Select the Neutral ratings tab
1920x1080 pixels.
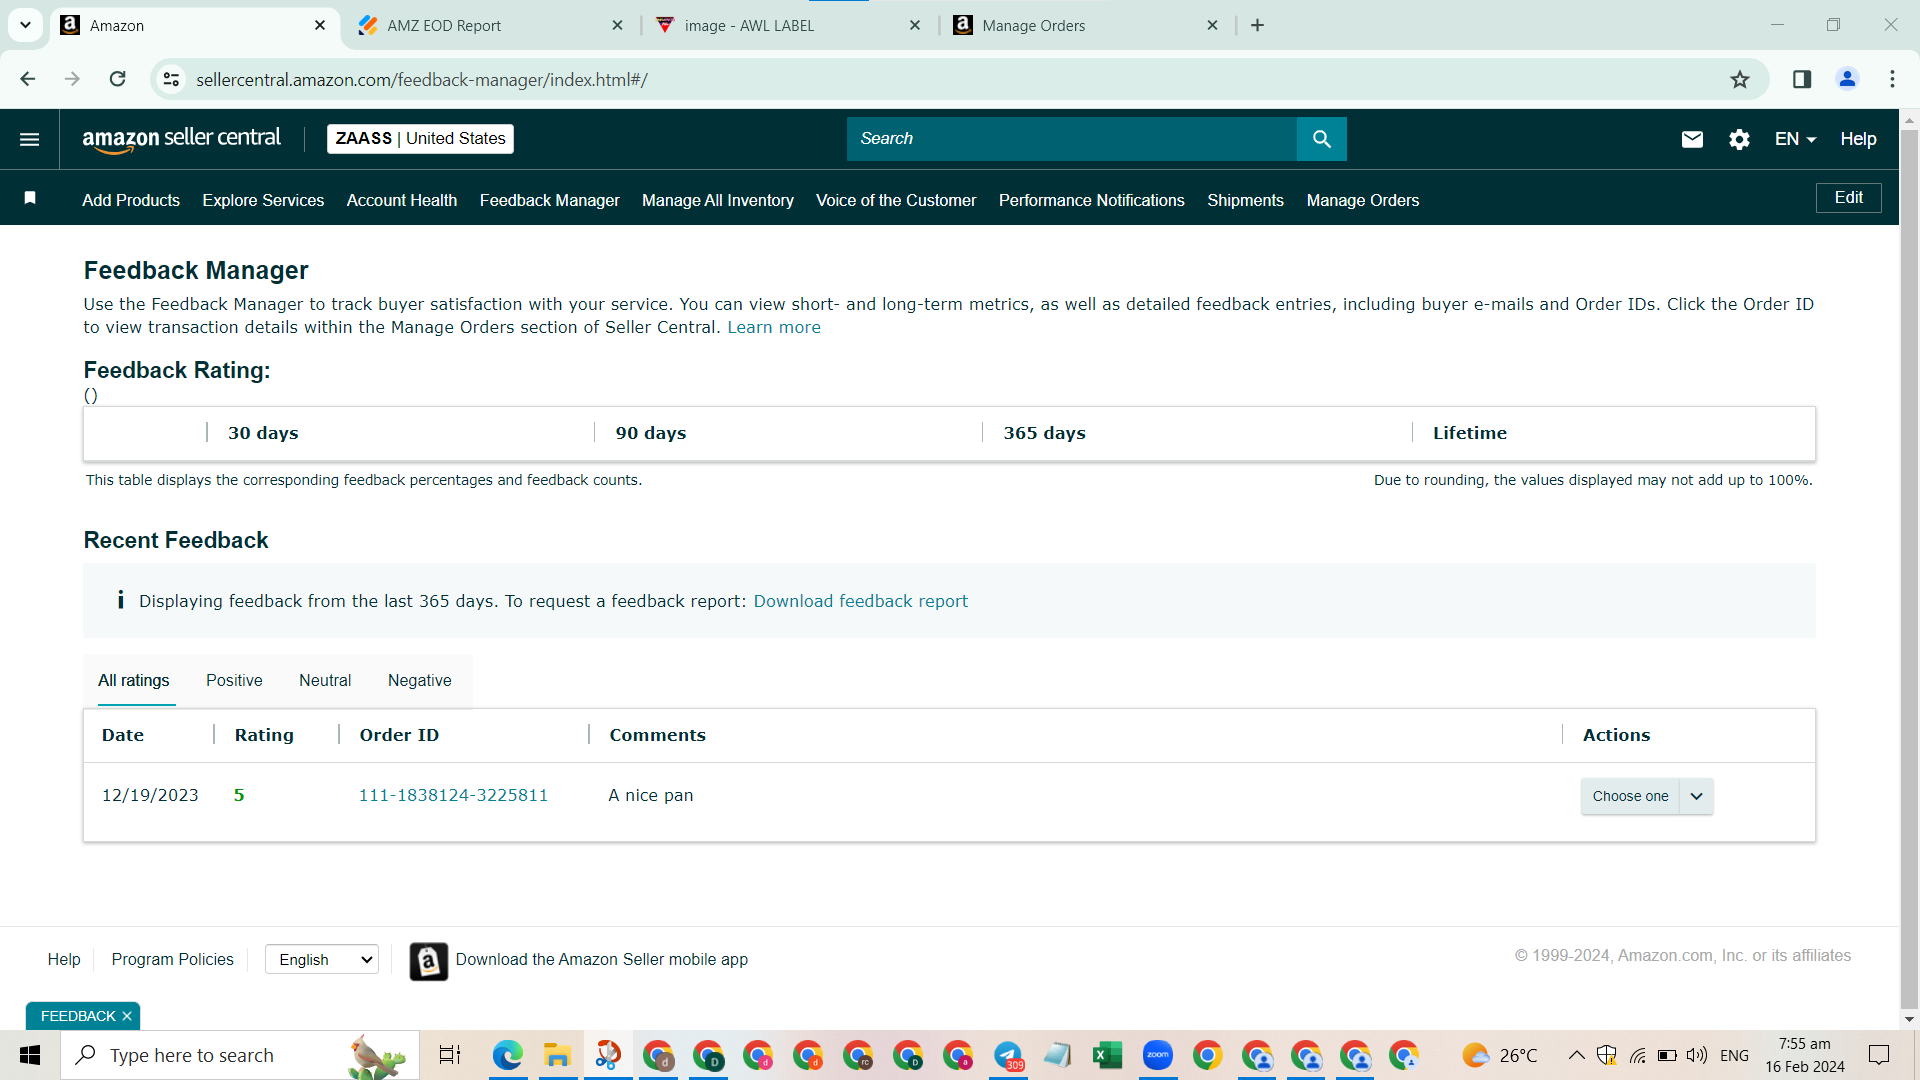[325, 680]
